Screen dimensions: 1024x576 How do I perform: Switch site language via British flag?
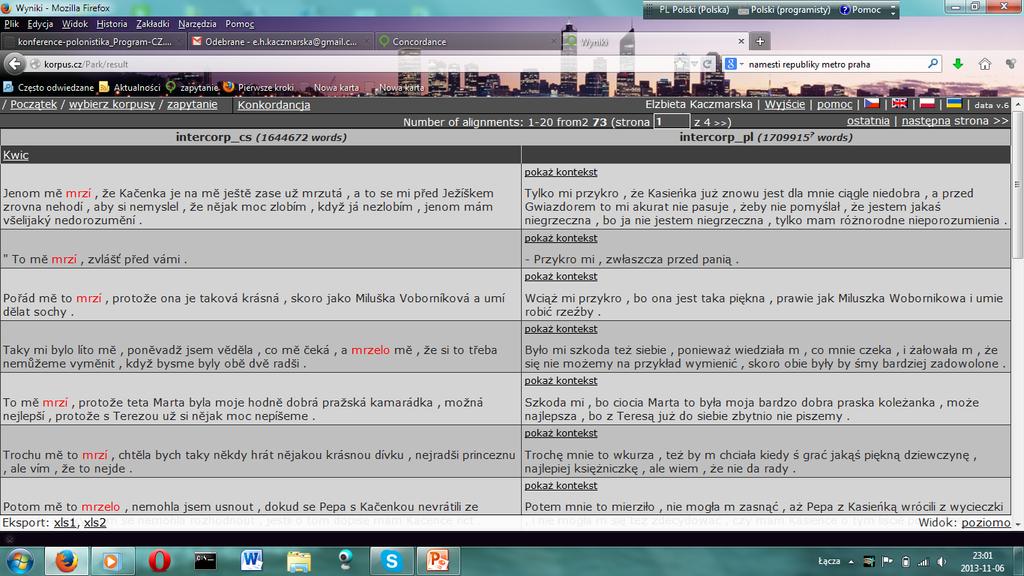[899, 104]
